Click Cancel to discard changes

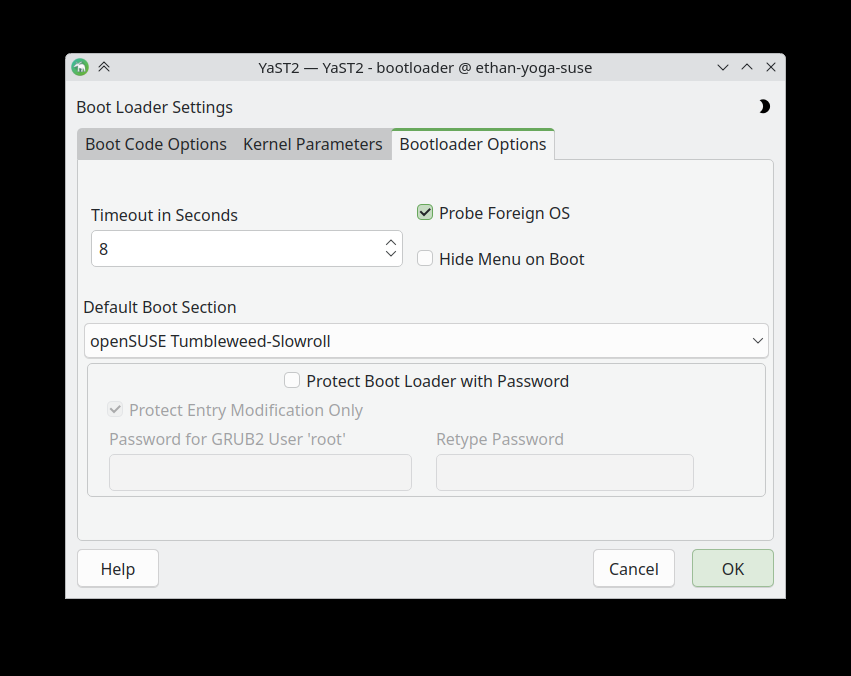[633, 568]
